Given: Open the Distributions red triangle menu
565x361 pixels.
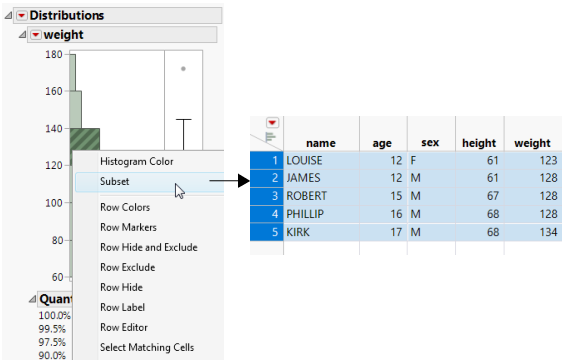Looking at the screenshot, I should point(22,15).
